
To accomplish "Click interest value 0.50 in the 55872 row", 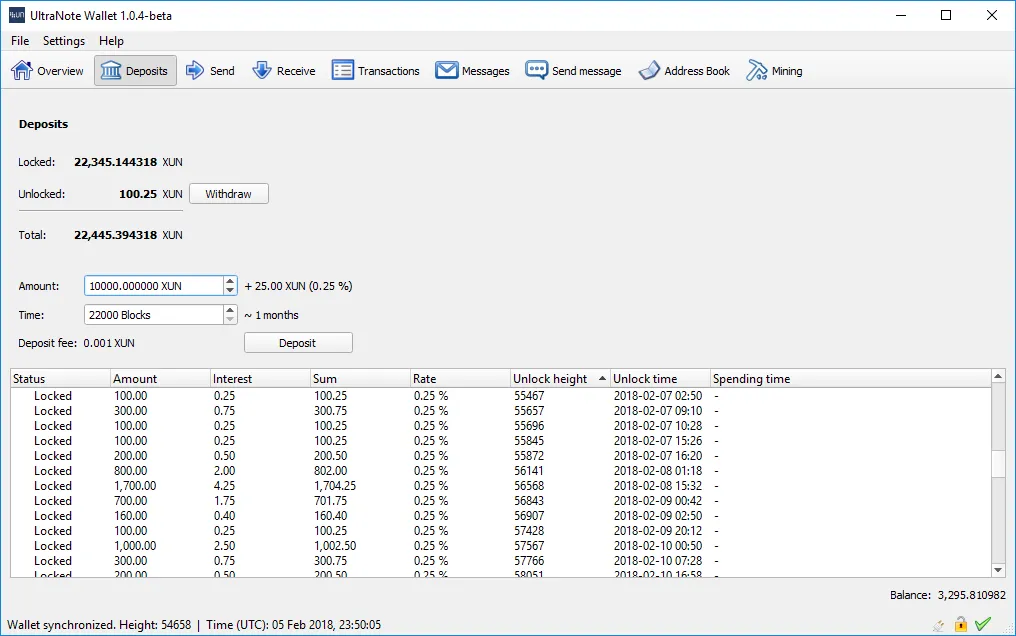I will (x=224, y=456).
